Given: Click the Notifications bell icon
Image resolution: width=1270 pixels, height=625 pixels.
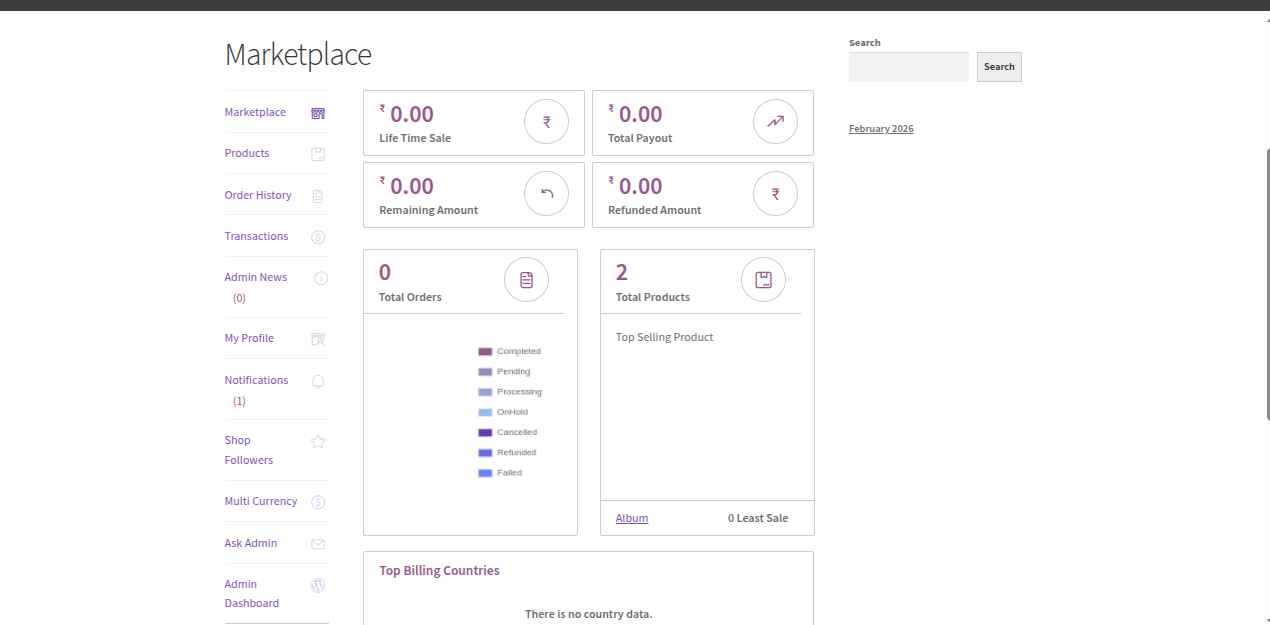Looking at the screenshot, I should (x=318, y=381).
